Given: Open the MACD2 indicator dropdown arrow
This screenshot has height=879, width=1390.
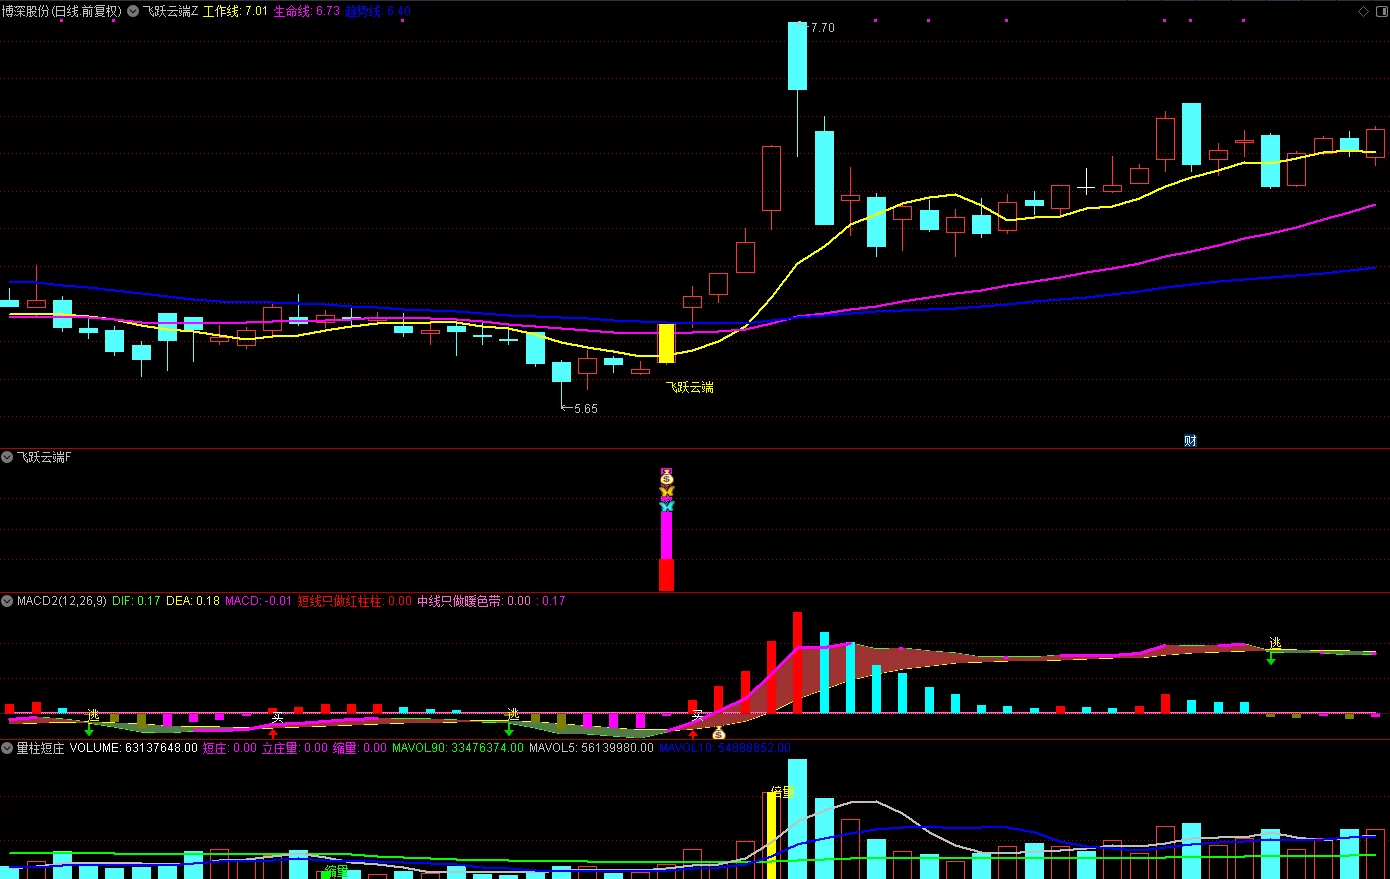Looking at the screenshot, I should pos(7,601).
